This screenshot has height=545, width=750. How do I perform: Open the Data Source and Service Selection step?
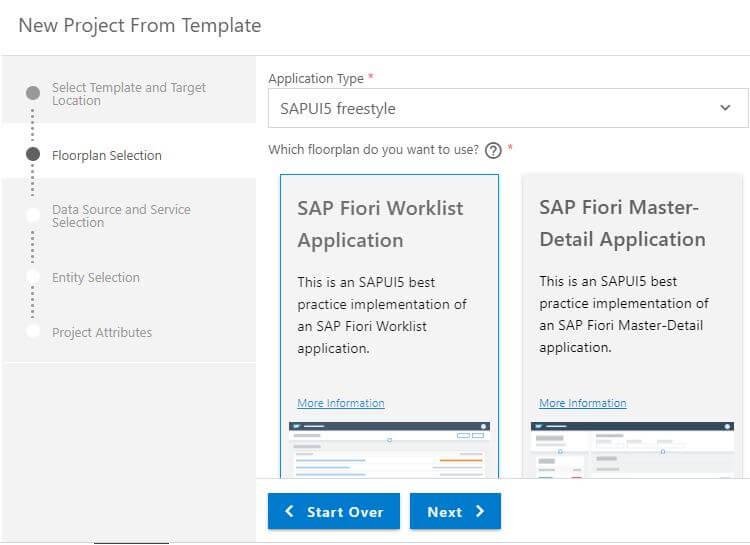point(121,216)
